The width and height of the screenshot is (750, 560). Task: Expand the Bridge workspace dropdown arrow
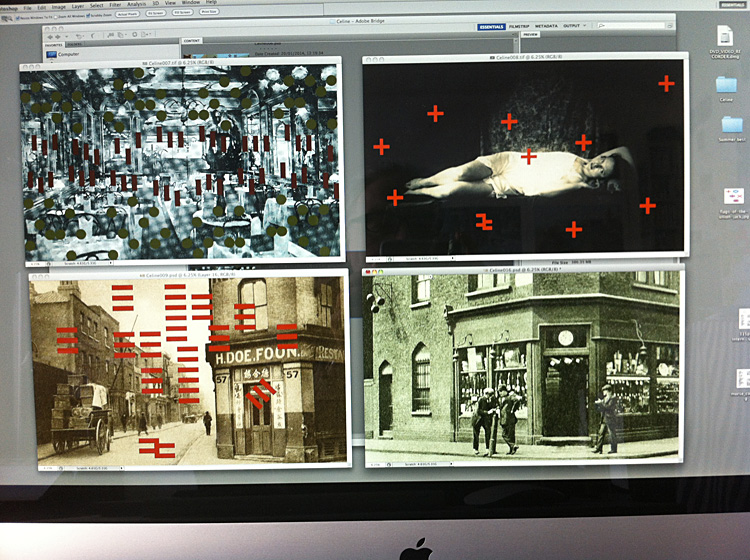[x=585, y=25]
